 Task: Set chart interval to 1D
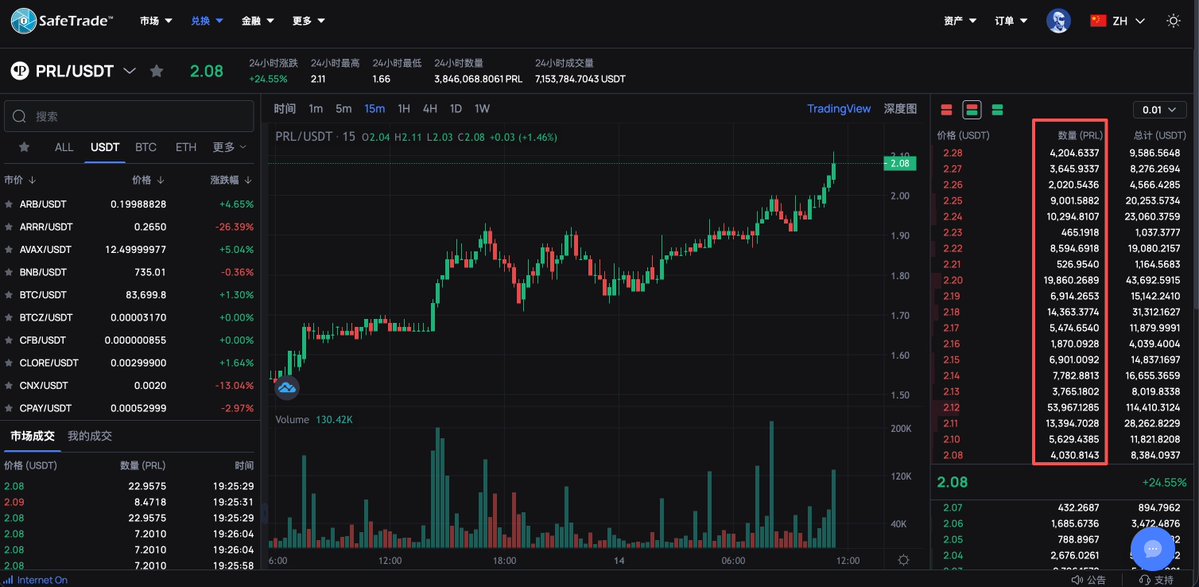tap(456, 109)
